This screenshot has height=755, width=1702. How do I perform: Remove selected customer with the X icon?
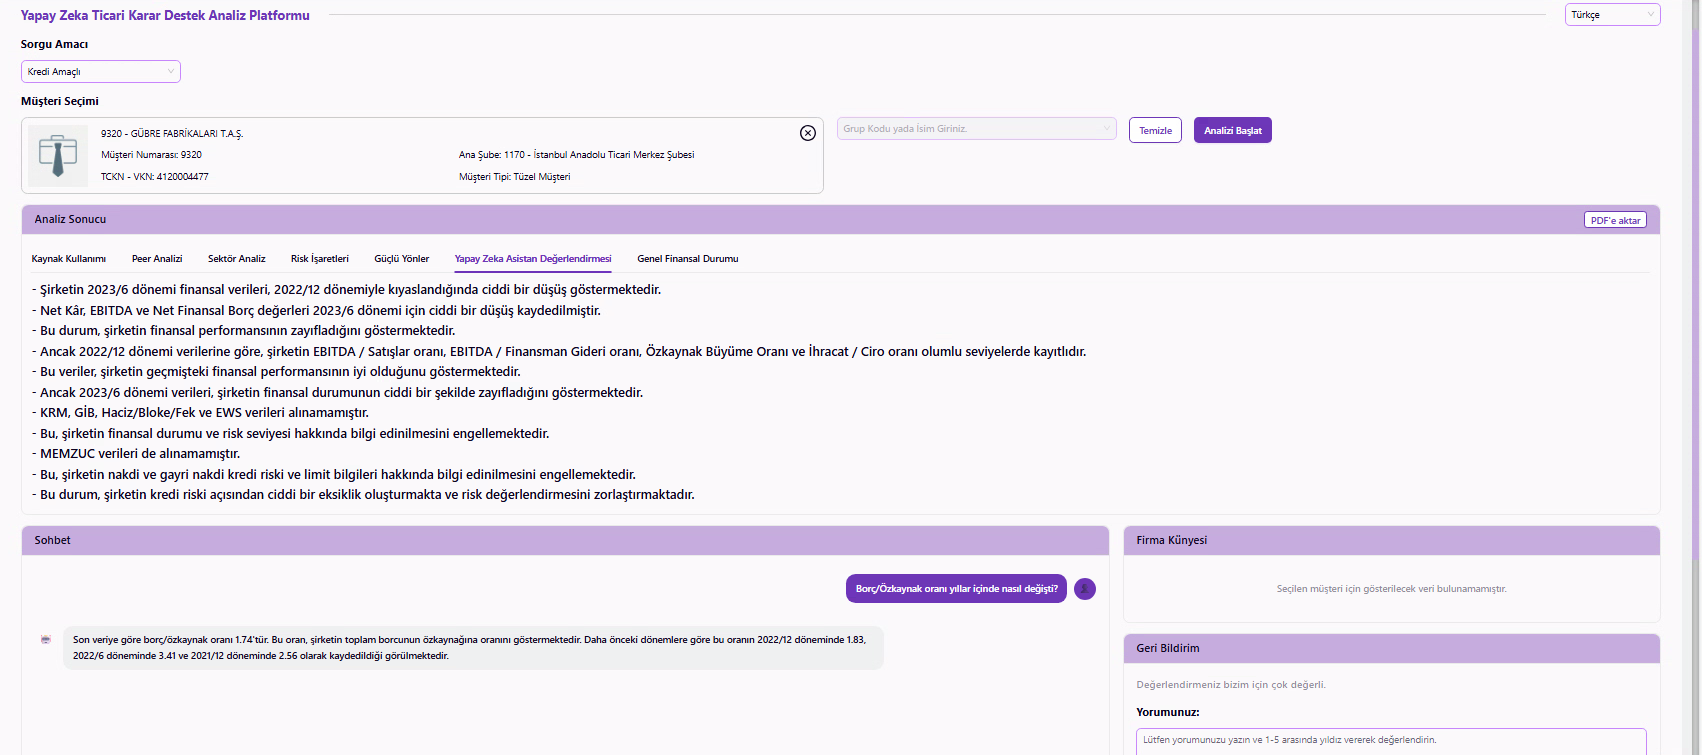coord(808,133)
